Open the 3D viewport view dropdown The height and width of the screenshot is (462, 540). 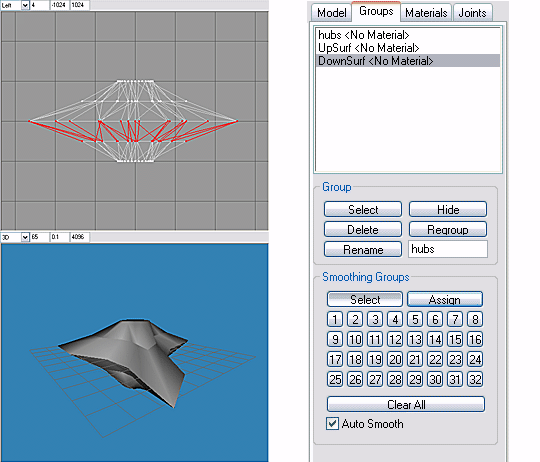click(25, 237)
